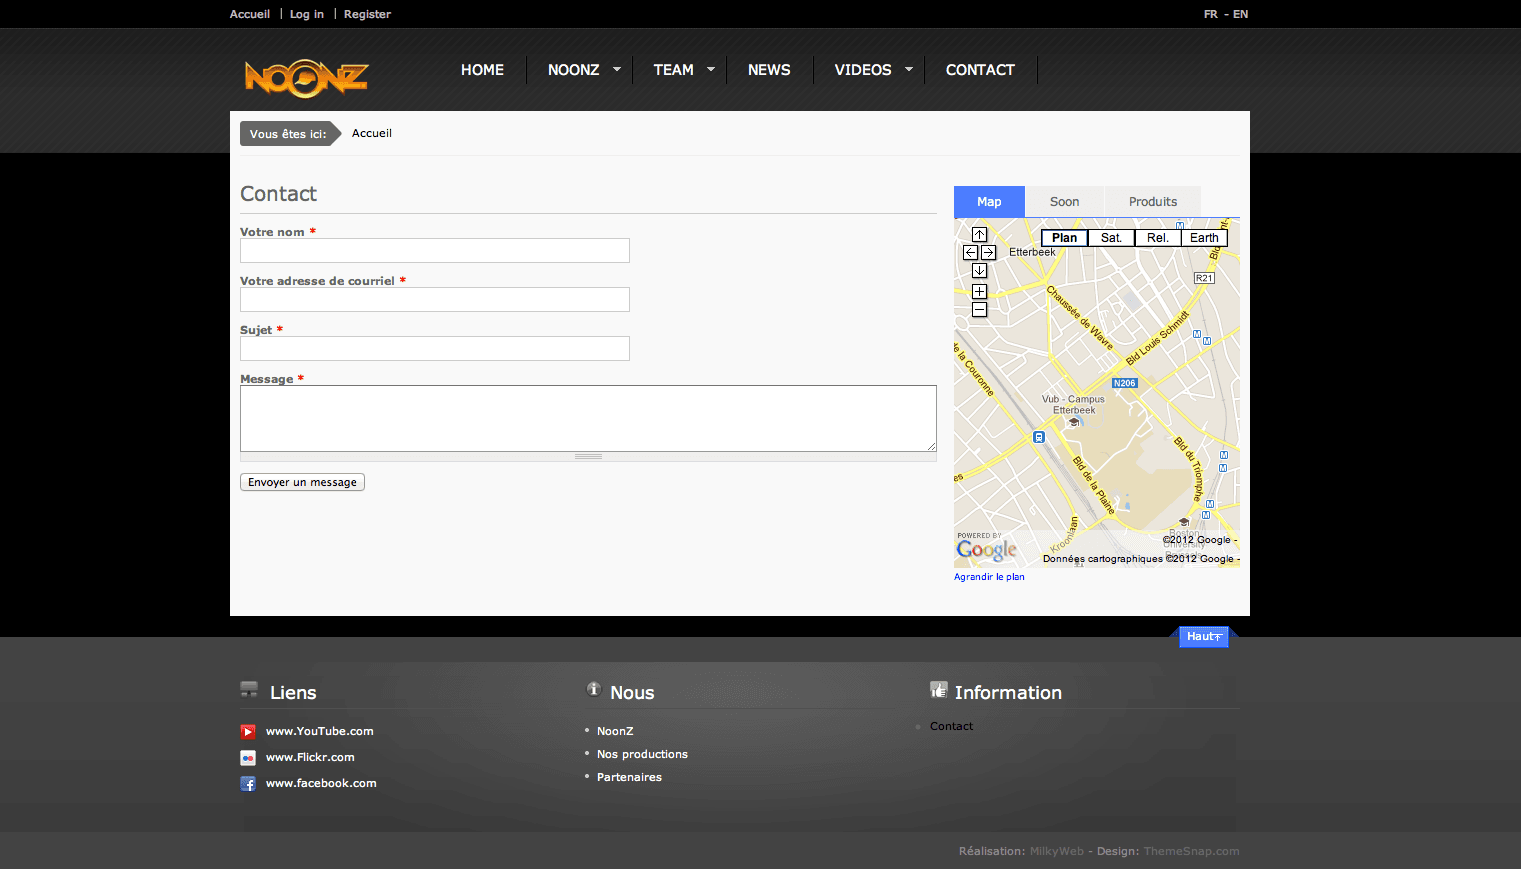This screenshot has width=1521, height=869.
Task: Zoom out on the map
Action: click(979, 310)
